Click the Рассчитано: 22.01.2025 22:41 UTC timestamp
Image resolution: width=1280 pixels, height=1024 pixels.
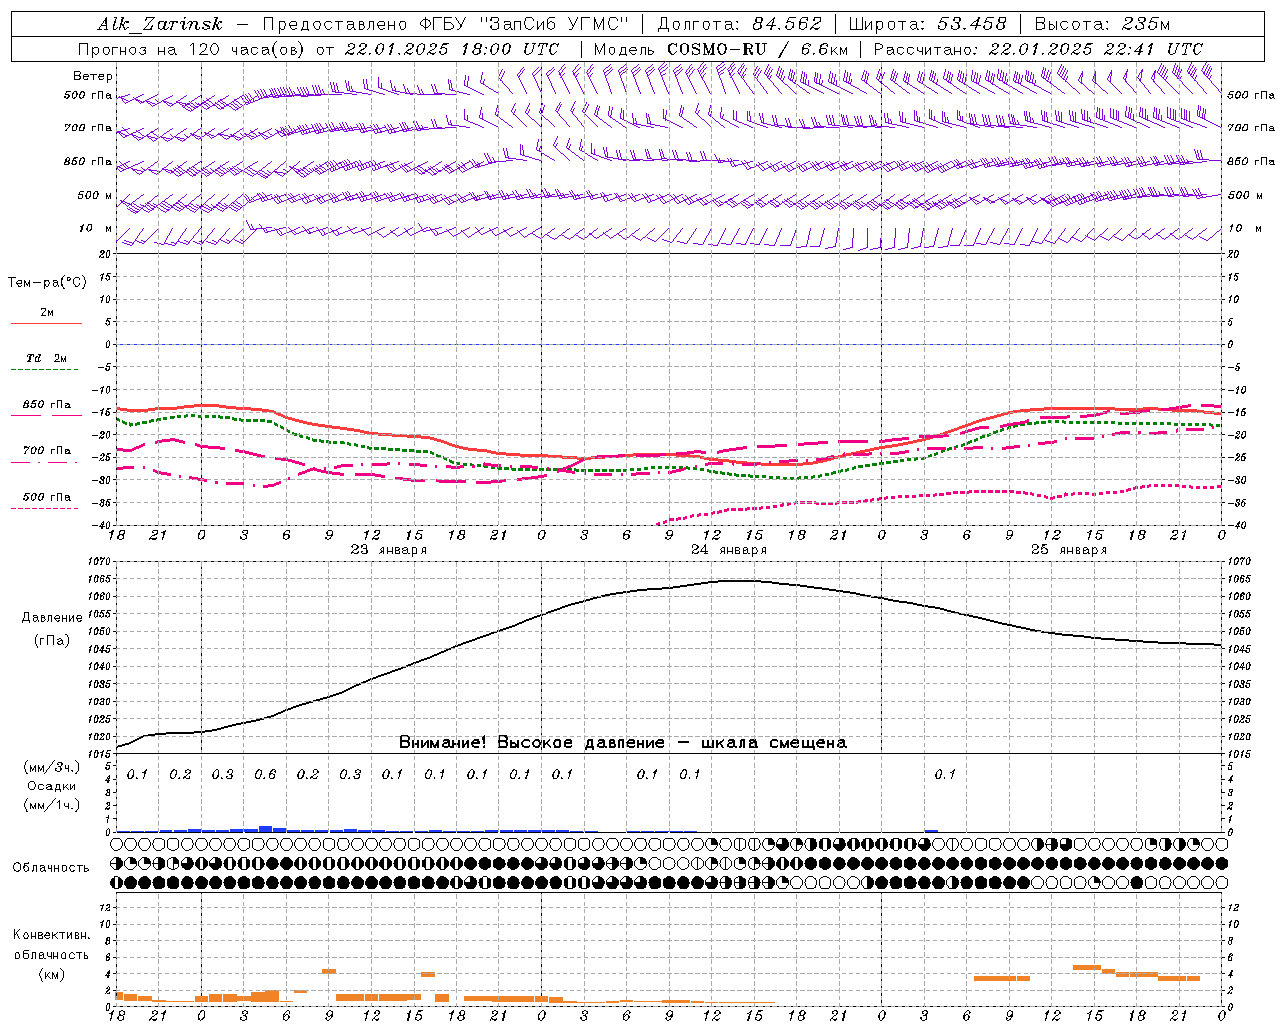(x=1038, y=49)
